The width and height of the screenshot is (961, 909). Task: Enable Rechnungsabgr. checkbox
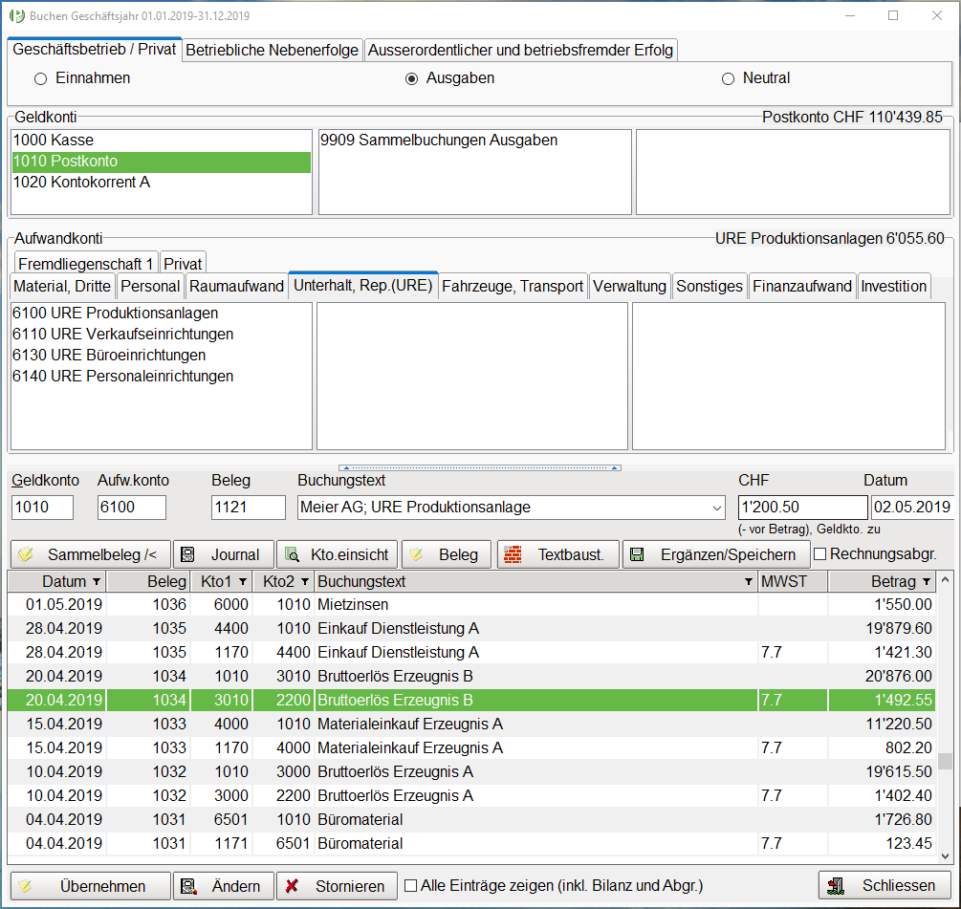click(x=820, y=554)
